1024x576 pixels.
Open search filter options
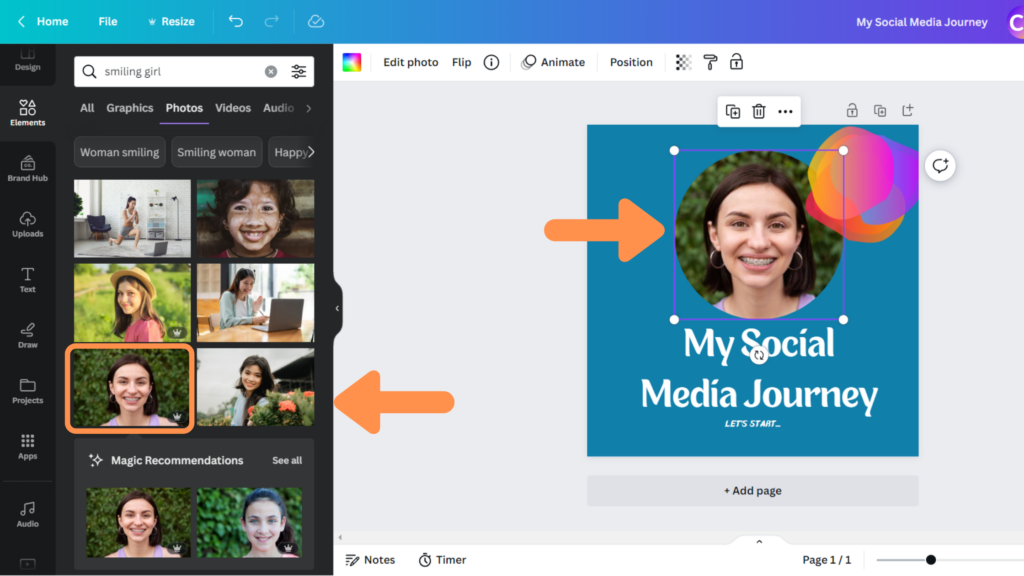tap(298, 71)
